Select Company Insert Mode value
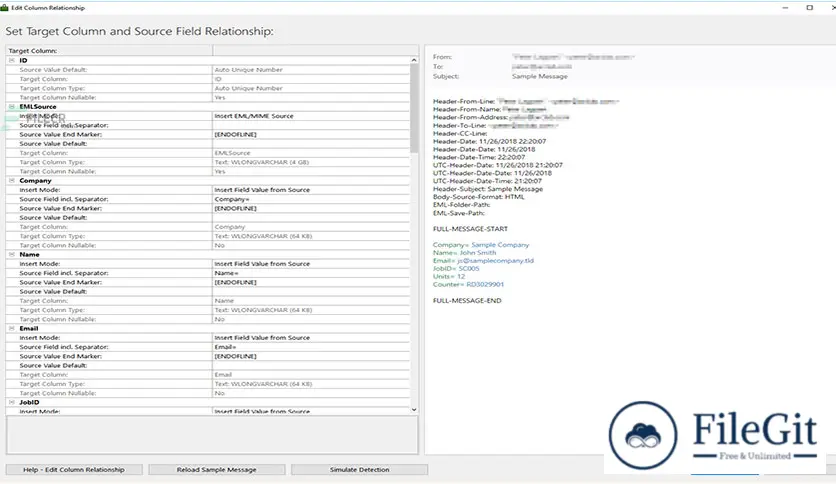The image size is (836, 484). click(311, 190)
